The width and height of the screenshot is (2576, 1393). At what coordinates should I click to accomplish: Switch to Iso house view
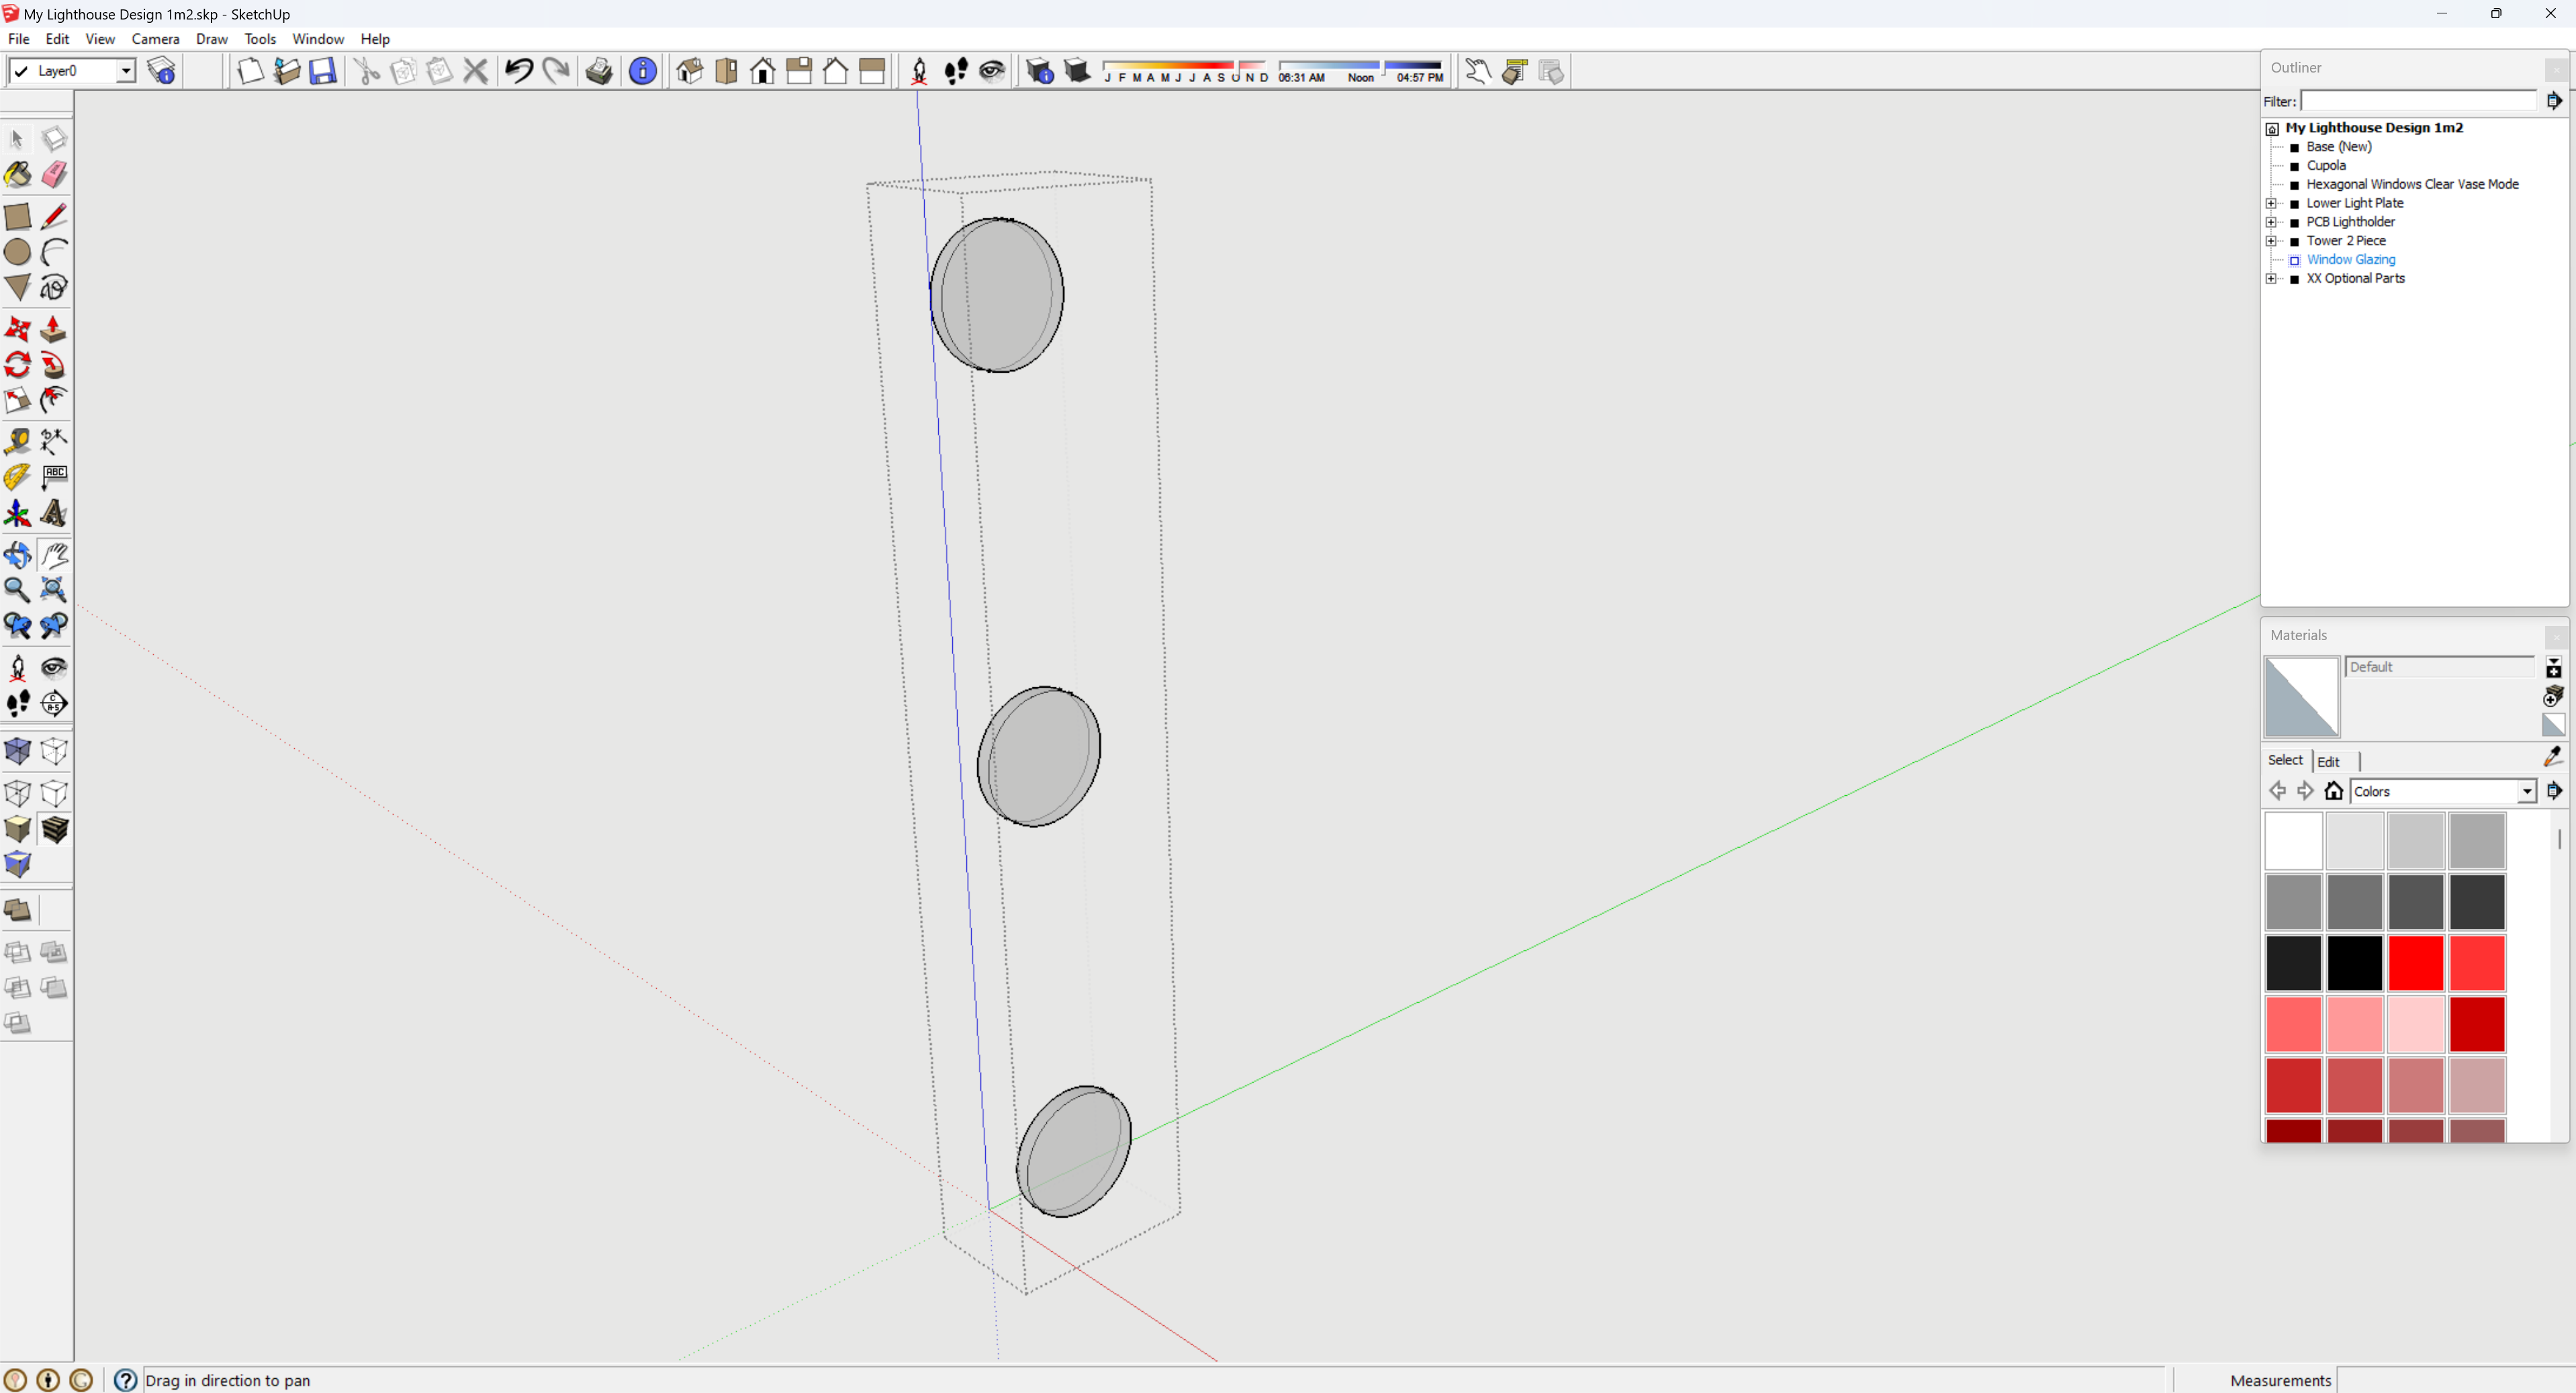point(690,71)
